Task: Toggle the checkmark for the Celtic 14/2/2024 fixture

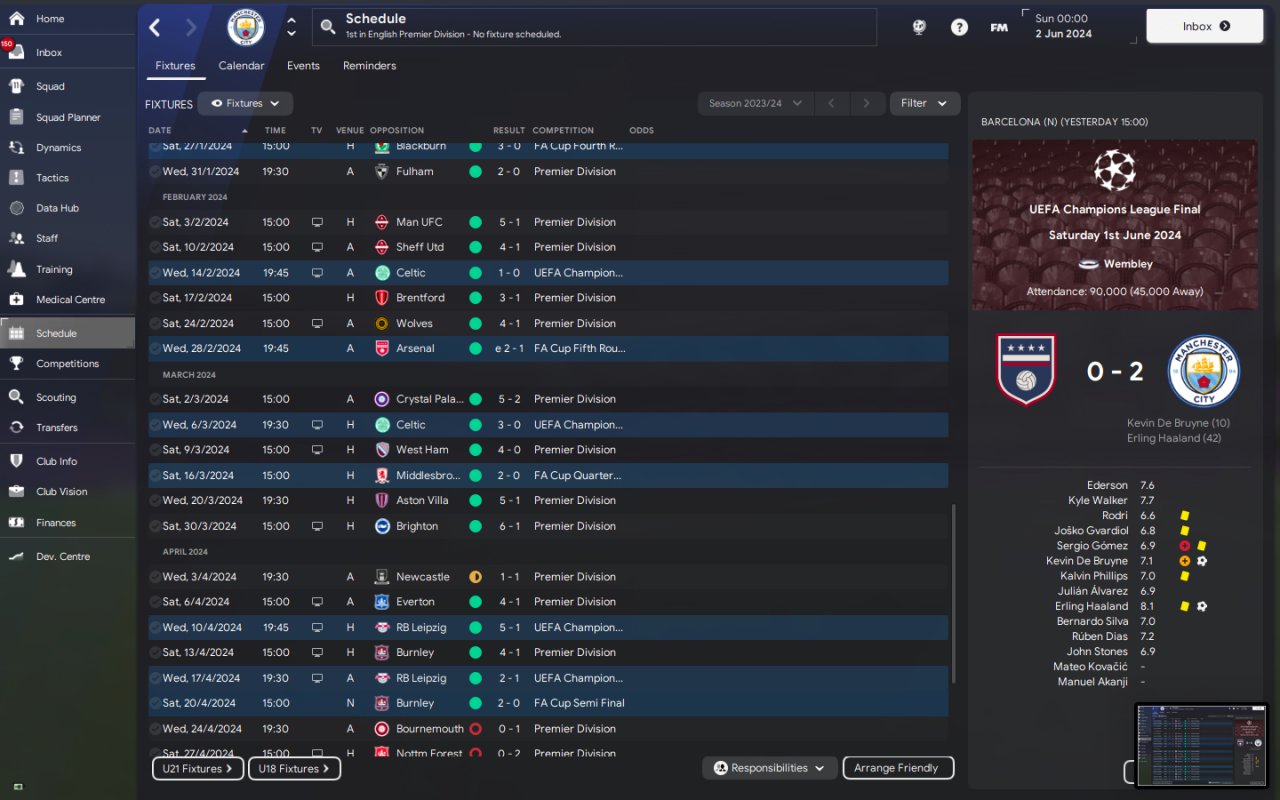Action: tap(155, 273)
